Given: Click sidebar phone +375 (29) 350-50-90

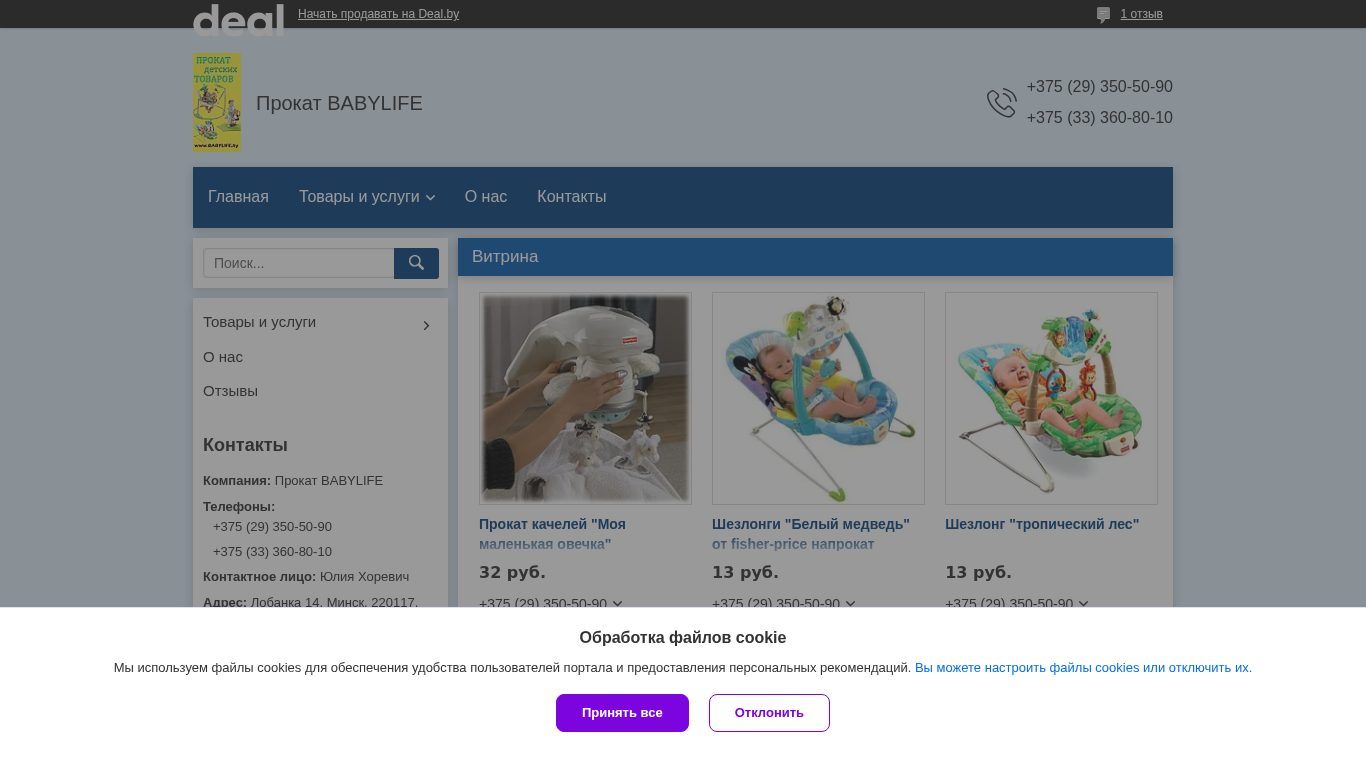Looking at the screenshot, I should [x=272, y=527].
